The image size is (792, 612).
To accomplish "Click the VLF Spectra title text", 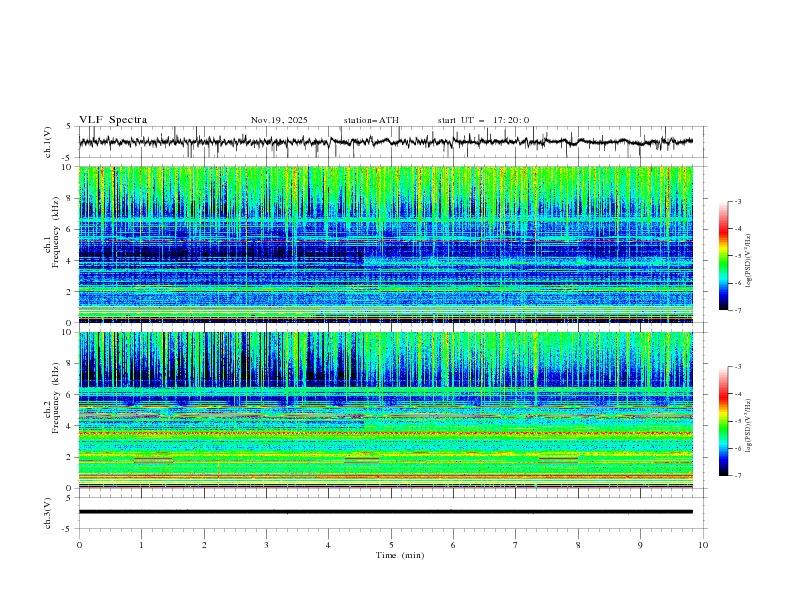I will [113, 120].
